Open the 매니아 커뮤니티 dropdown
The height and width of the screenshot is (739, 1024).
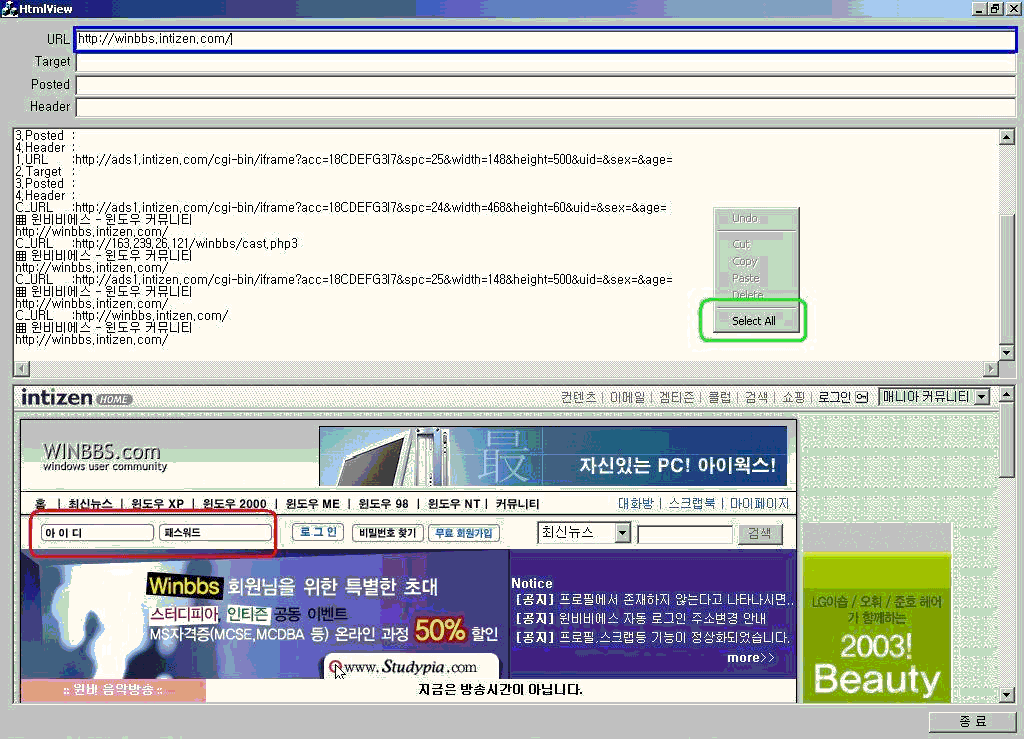coord(982,397)
